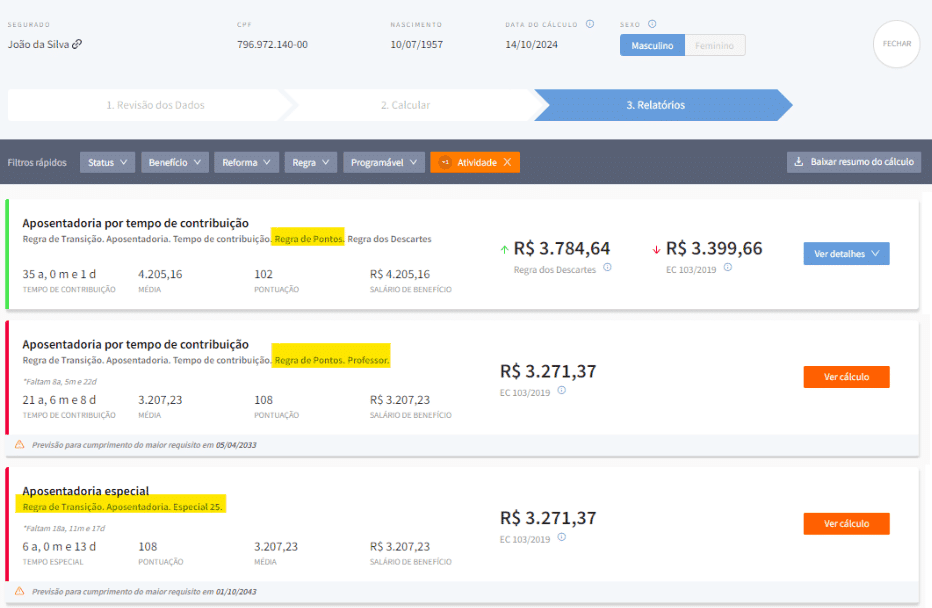
Task: Click info icon beside EC 103/2019 in Aposentadoria especial card
Action: pyautogui.click(x=561, y=537)
